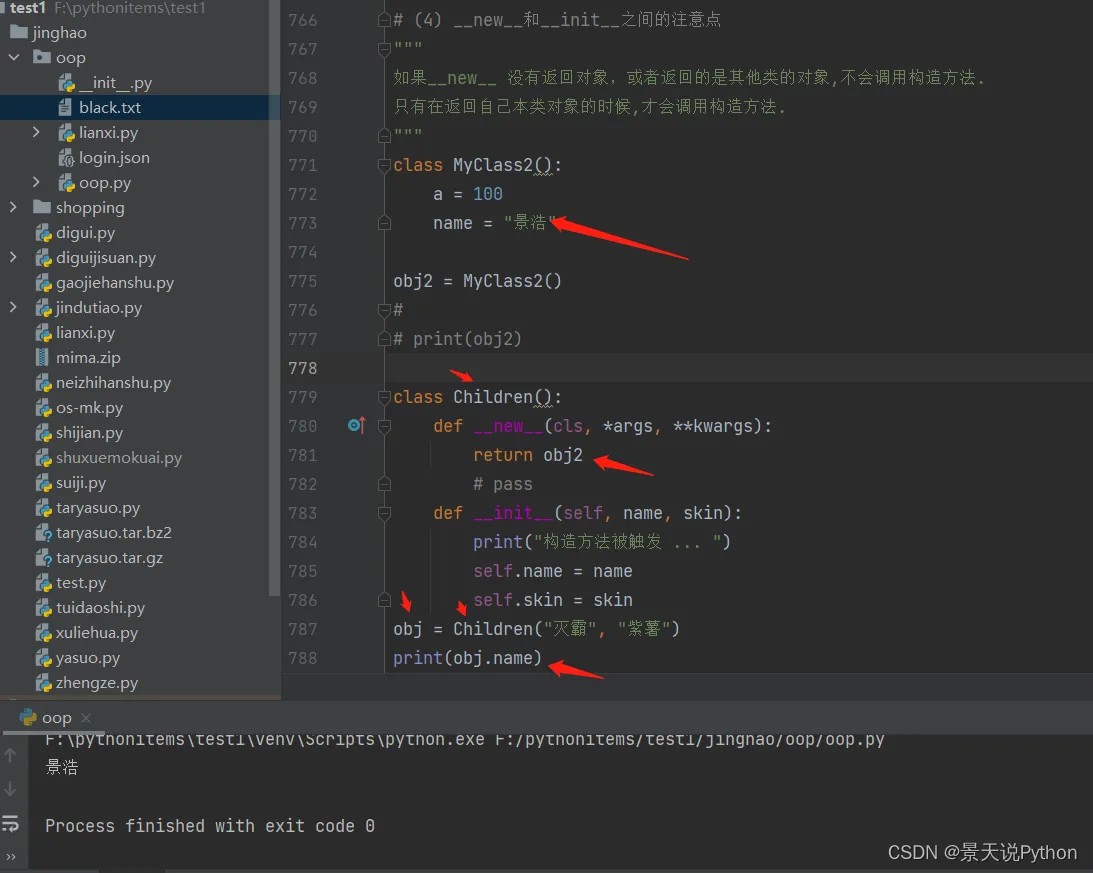Close the oop run tab
The image size is (1093, 873).
coord(86,718)
